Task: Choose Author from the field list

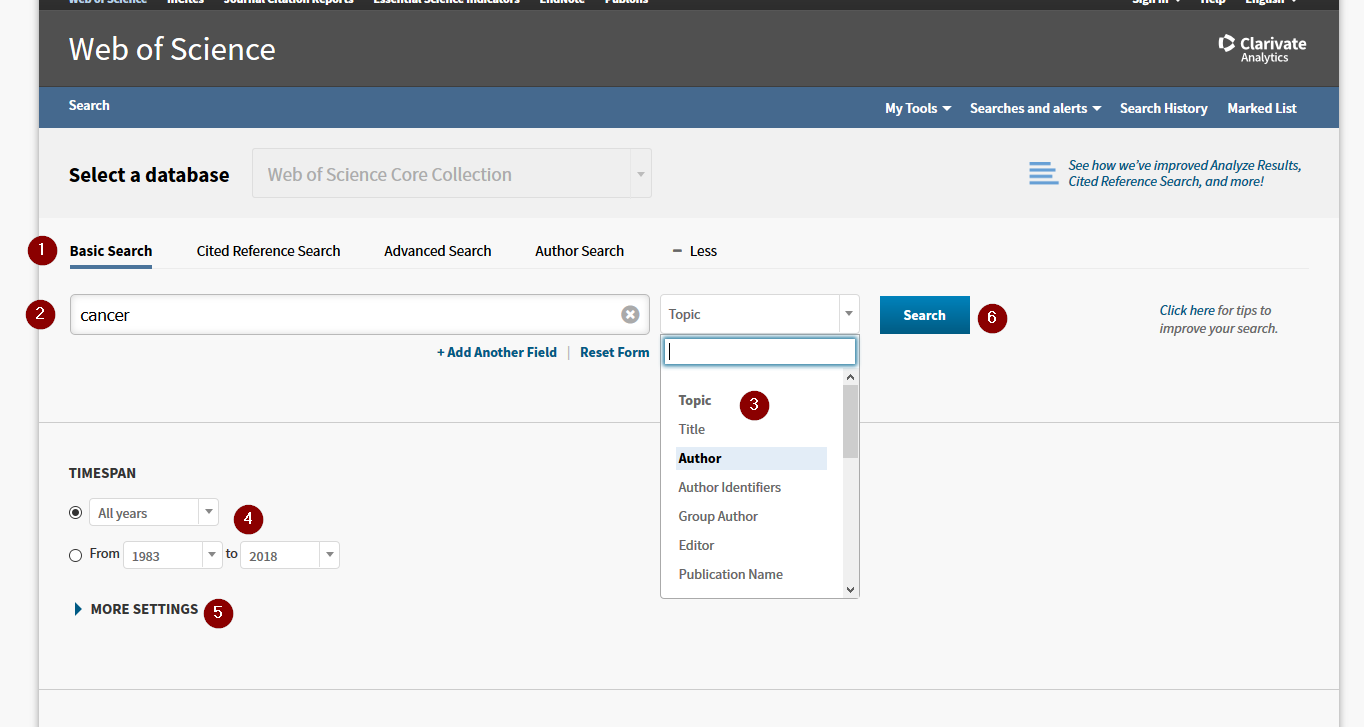Action: pyautogui.click(x=700, y=458)
